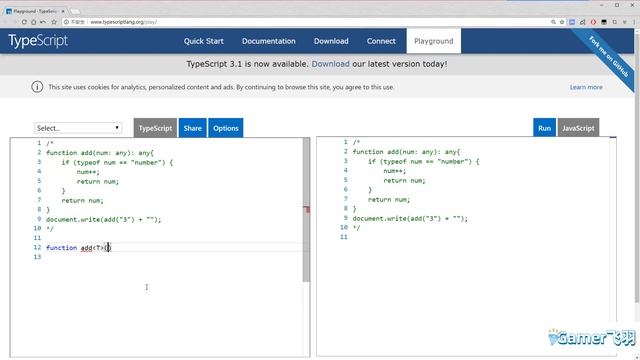Viewport: 640px width, 360px height.
Task: Click 'document.write' line 9 in TypeScript editor
Action: (x=103, y=219)
